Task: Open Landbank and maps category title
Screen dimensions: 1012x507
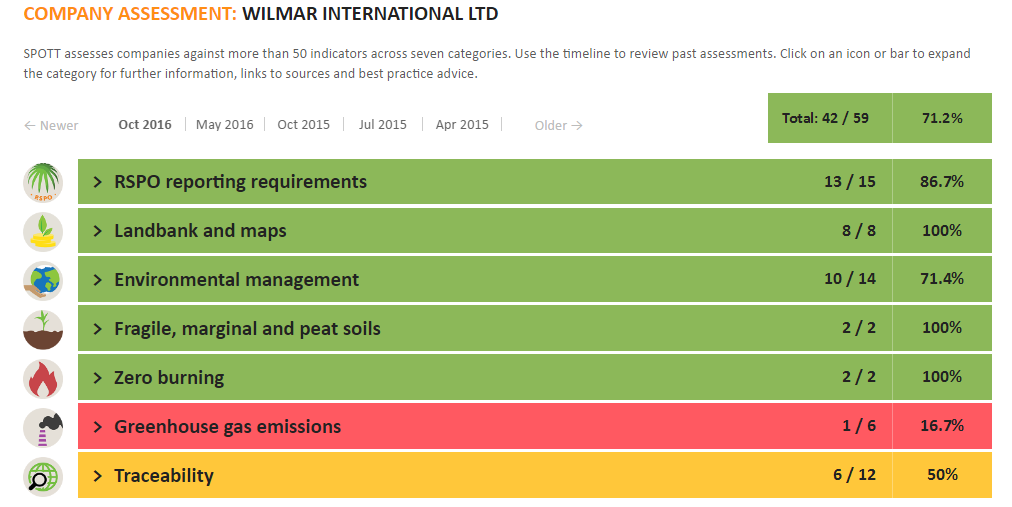Action: (200, 231)
